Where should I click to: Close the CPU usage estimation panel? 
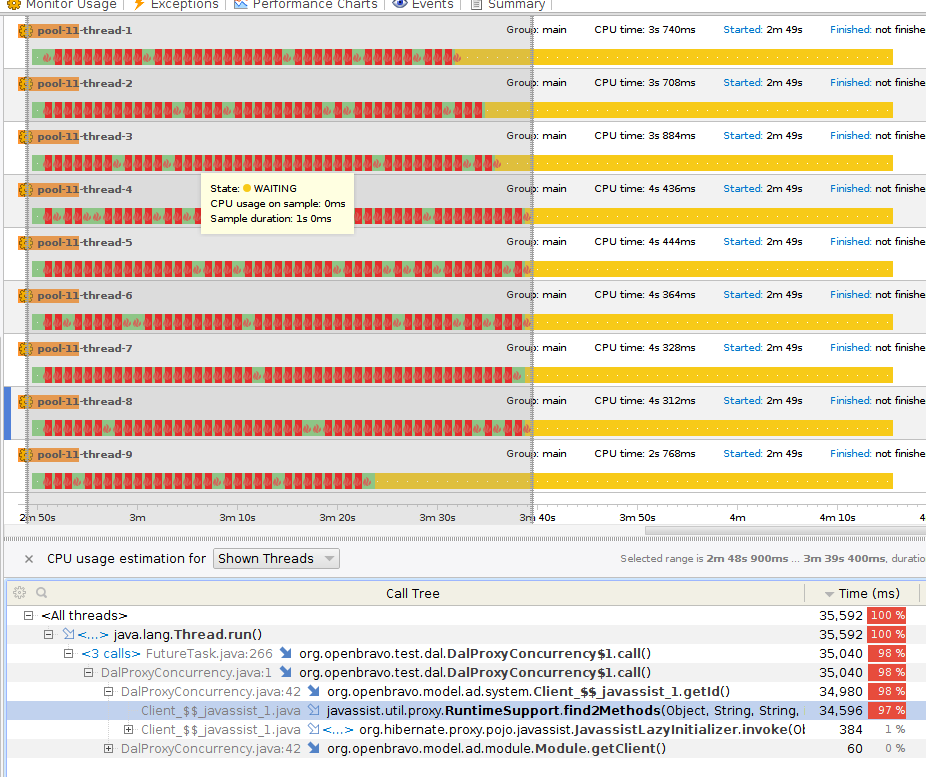click(x=29, y=559)
